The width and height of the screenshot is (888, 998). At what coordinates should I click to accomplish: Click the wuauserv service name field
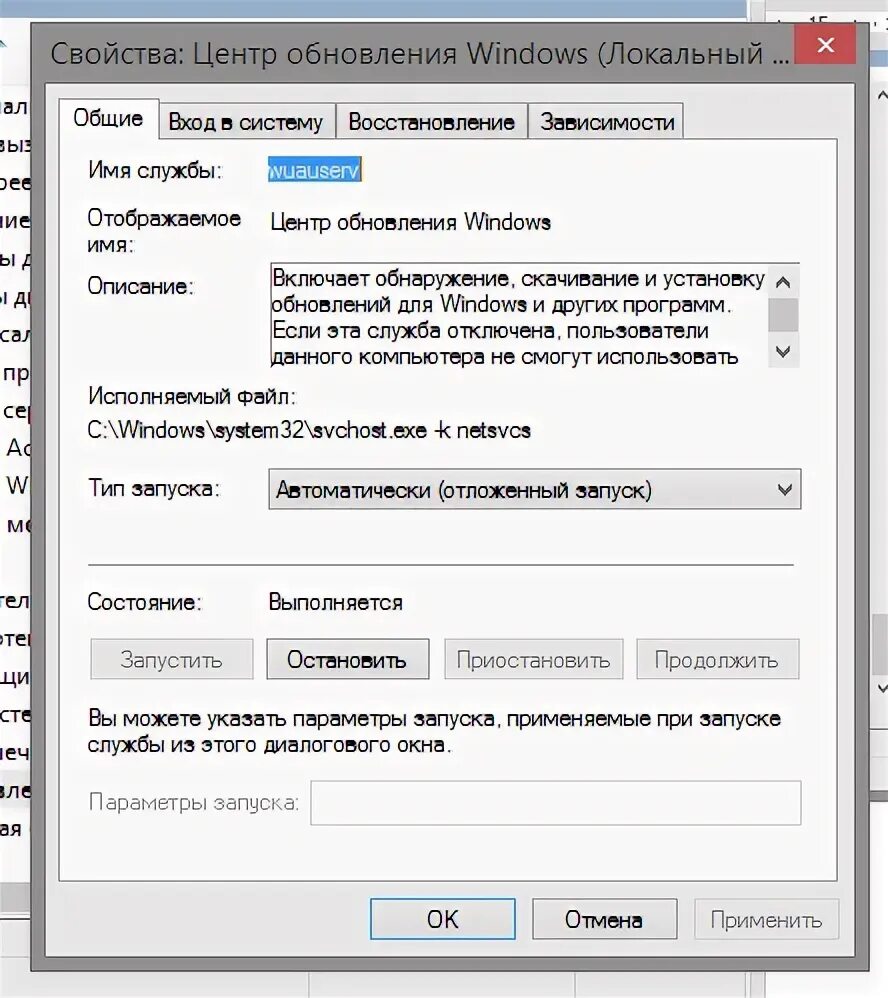click(x=314, y=170)
